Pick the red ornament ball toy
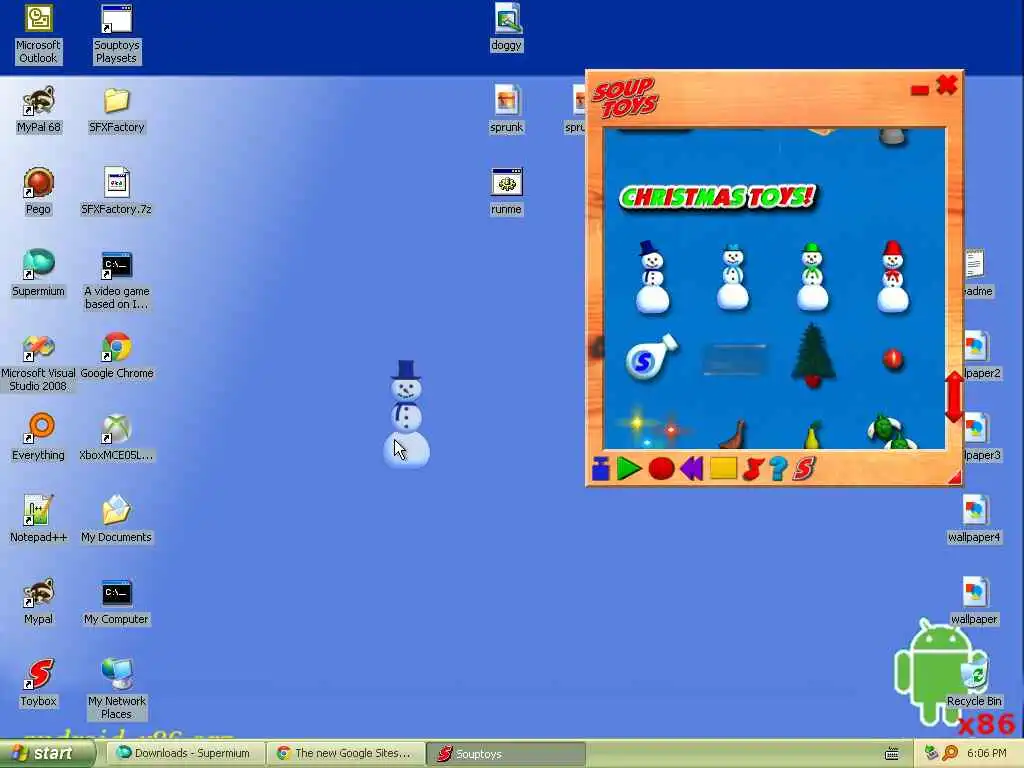Viewport: 1024px width, 768px height. coord(893,359)
